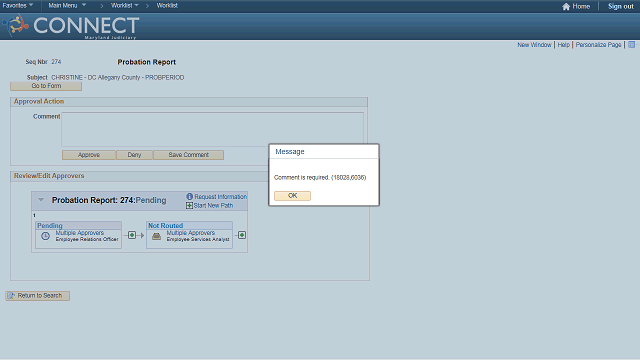This screenshot has width=640, height=360.
Task: Open the Help link
Action: pyautogui.click(x=564, y=44)
